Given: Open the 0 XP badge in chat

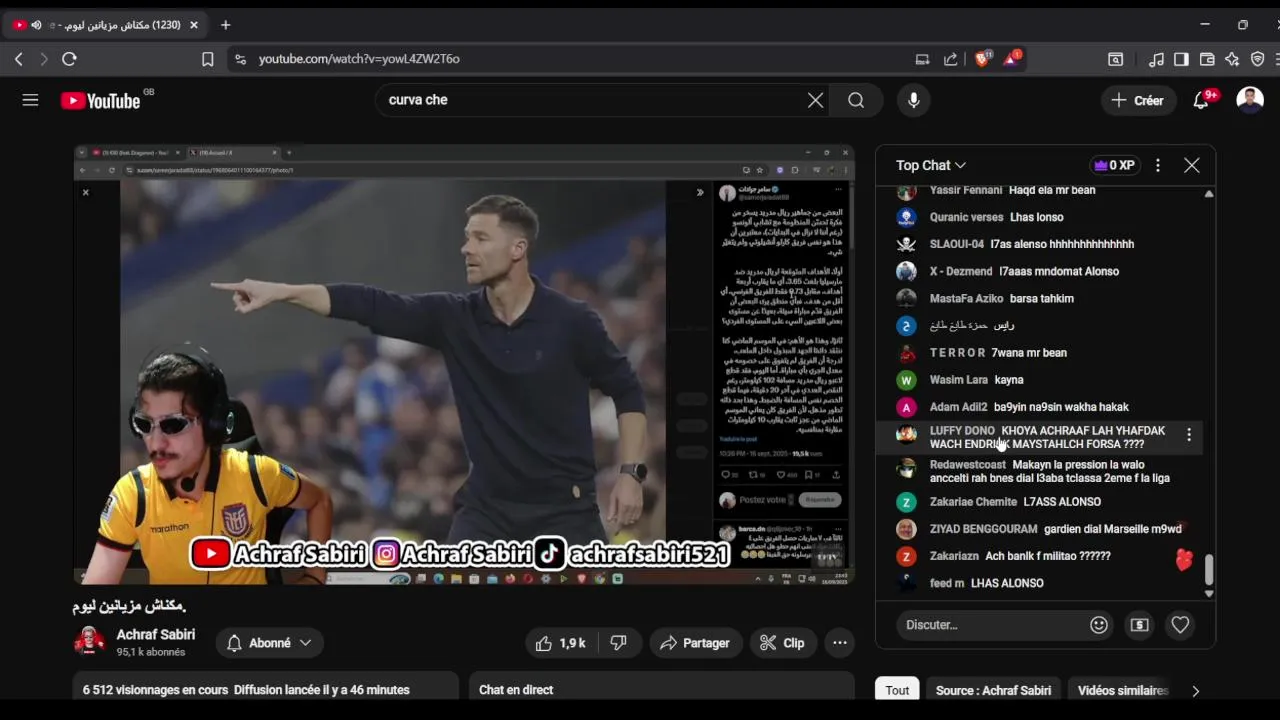Looking at the screenshot, I should (1114, 165).
